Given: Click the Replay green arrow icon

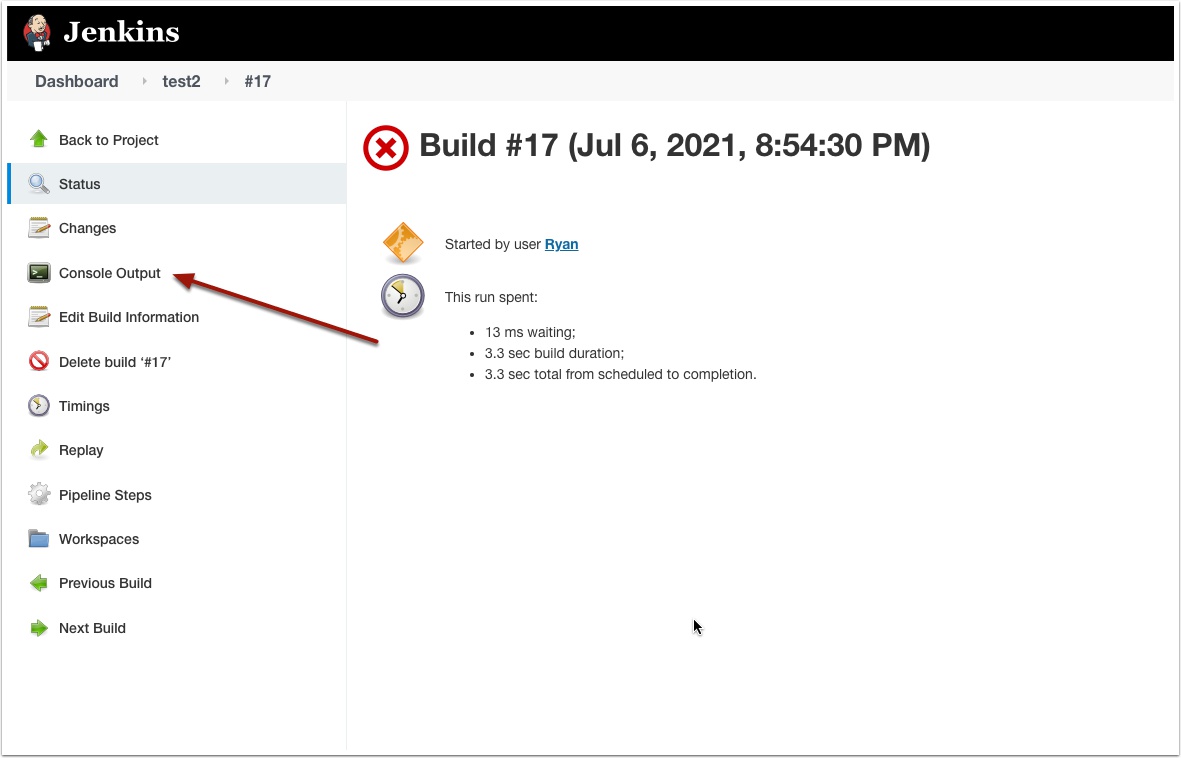Looking at the screenshot, I should (38, 450).
